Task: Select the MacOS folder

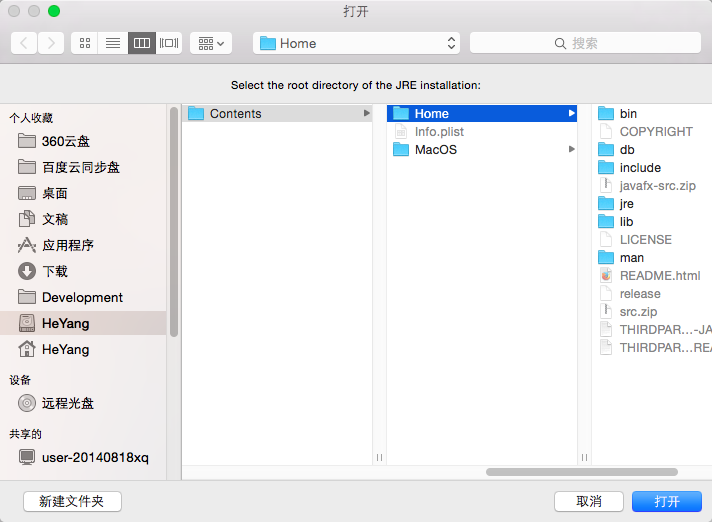Action: 482,149
